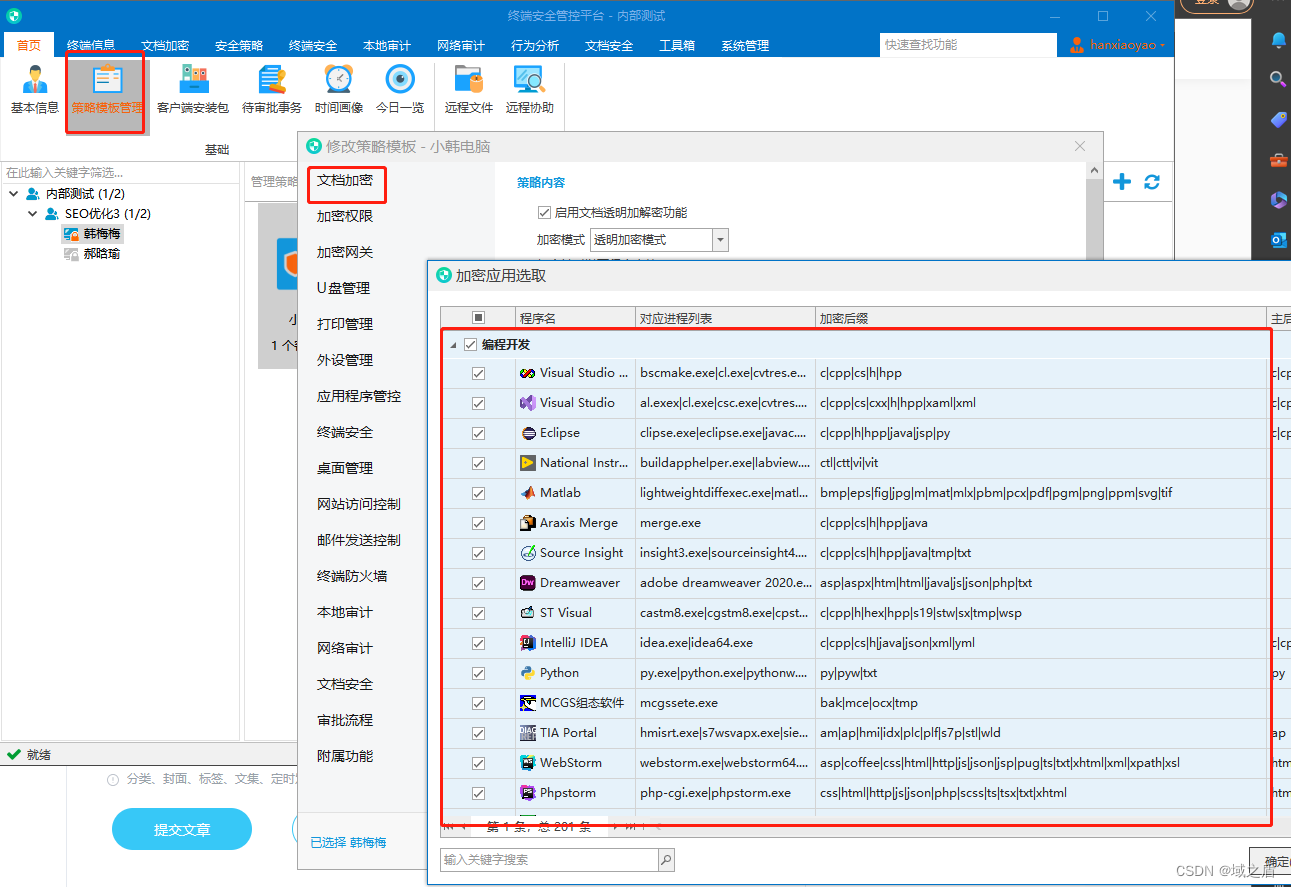
Task: Click the notification bell in the right sidebar
Action: [x=1278, y=40]
